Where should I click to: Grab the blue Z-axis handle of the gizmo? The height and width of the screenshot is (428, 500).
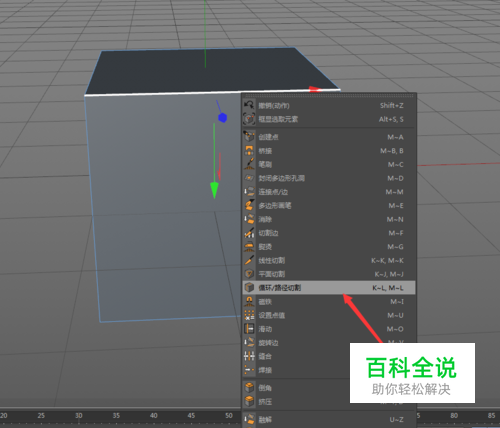(x=222, y=117)
